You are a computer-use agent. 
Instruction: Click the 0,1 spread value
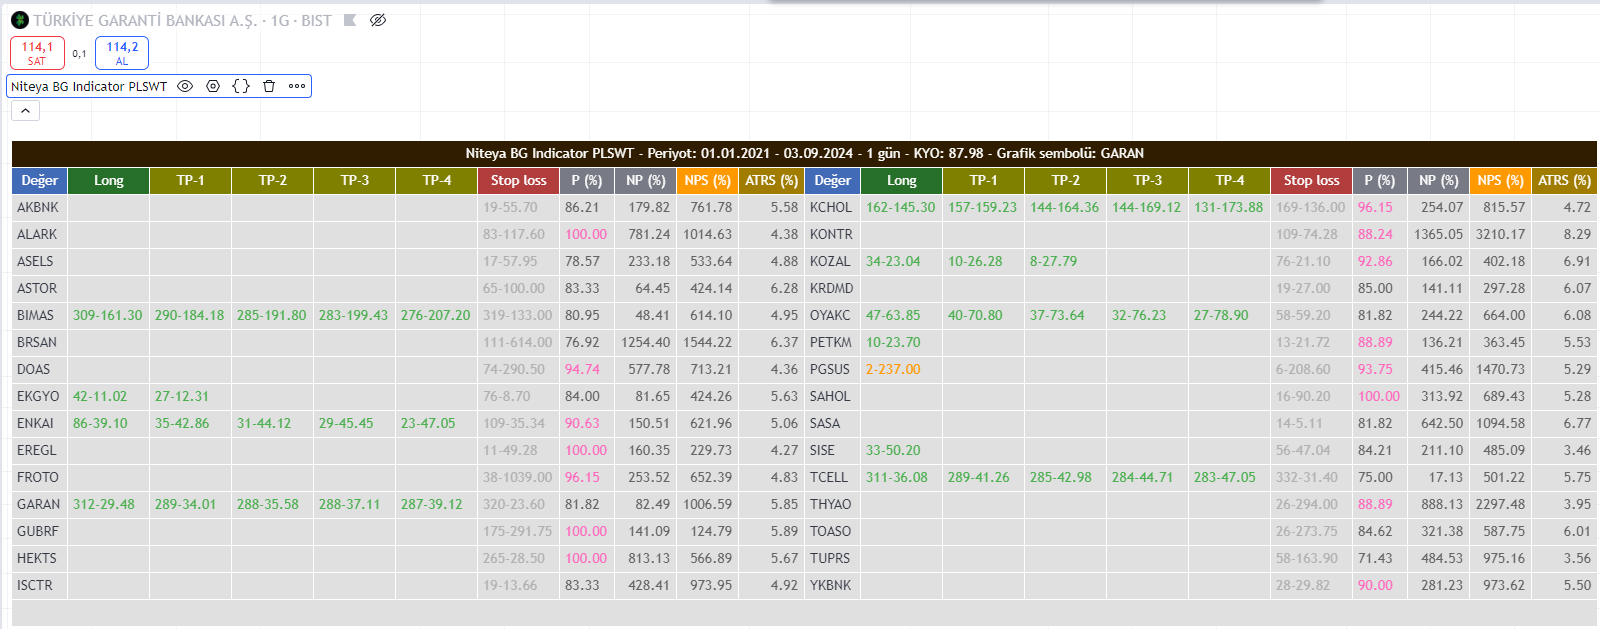click(x=79, y=54)
